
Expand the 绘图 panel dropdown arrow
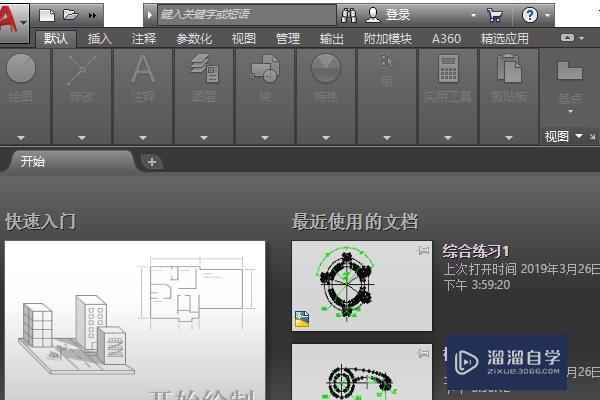click(x=21, y=137)
